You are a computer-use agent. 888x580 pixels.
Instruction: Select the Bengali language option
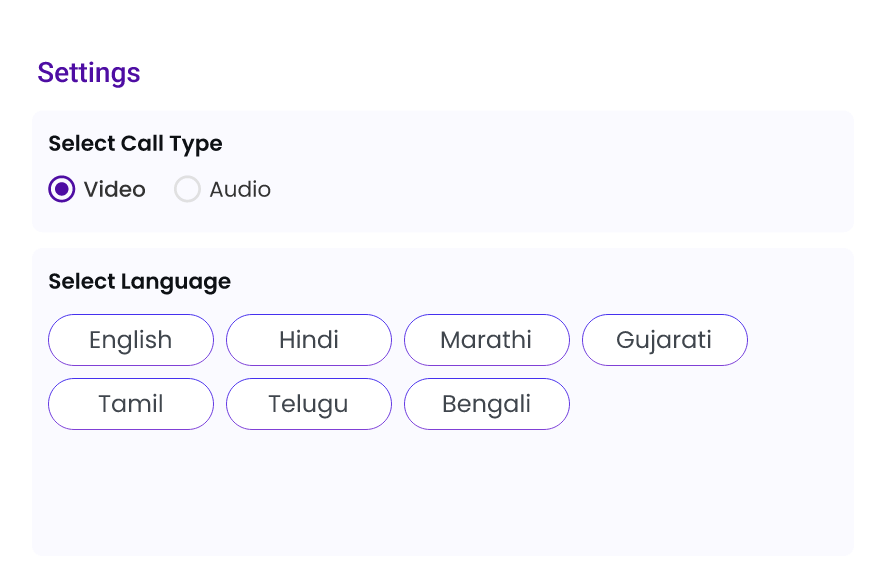tap(487, 404)
